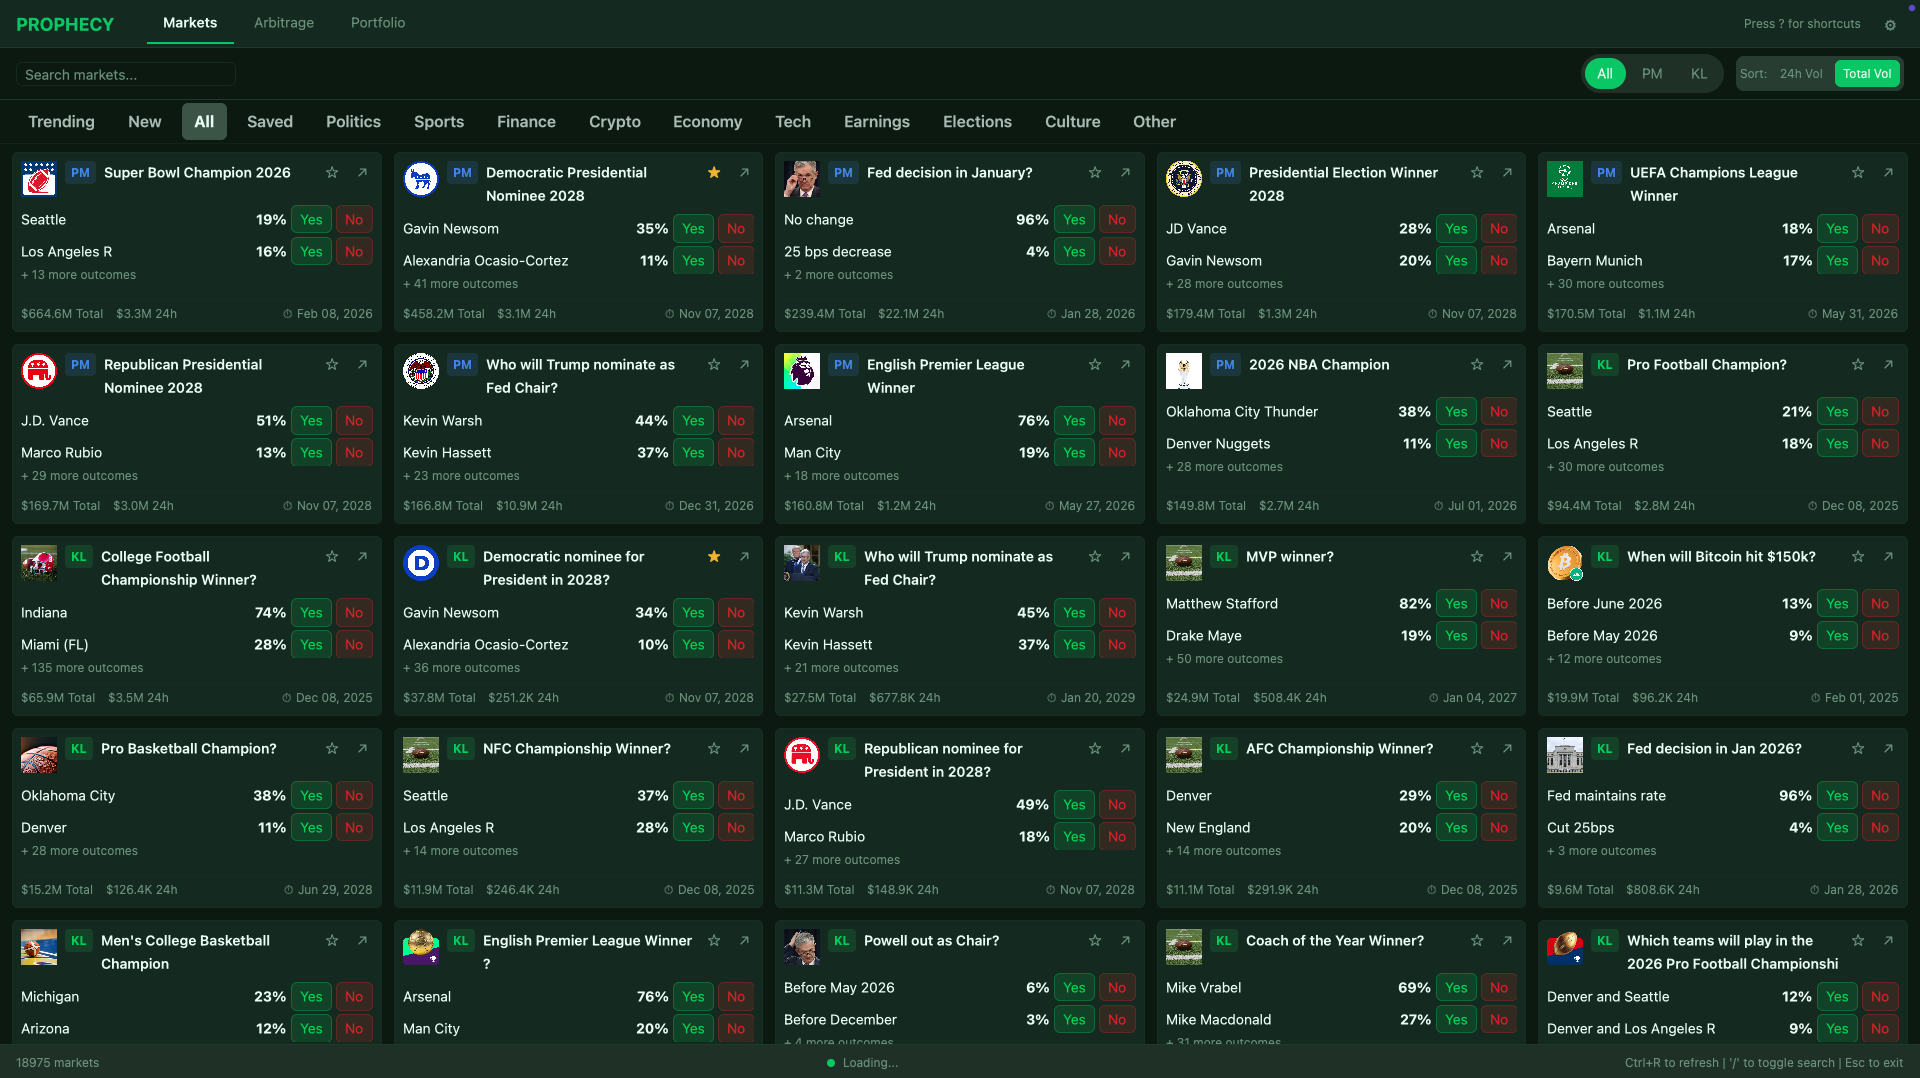The width and height of the screenshot is (1920, 1078).
Task: Click the Search markets input field
Action: click(x=126, y=75)
